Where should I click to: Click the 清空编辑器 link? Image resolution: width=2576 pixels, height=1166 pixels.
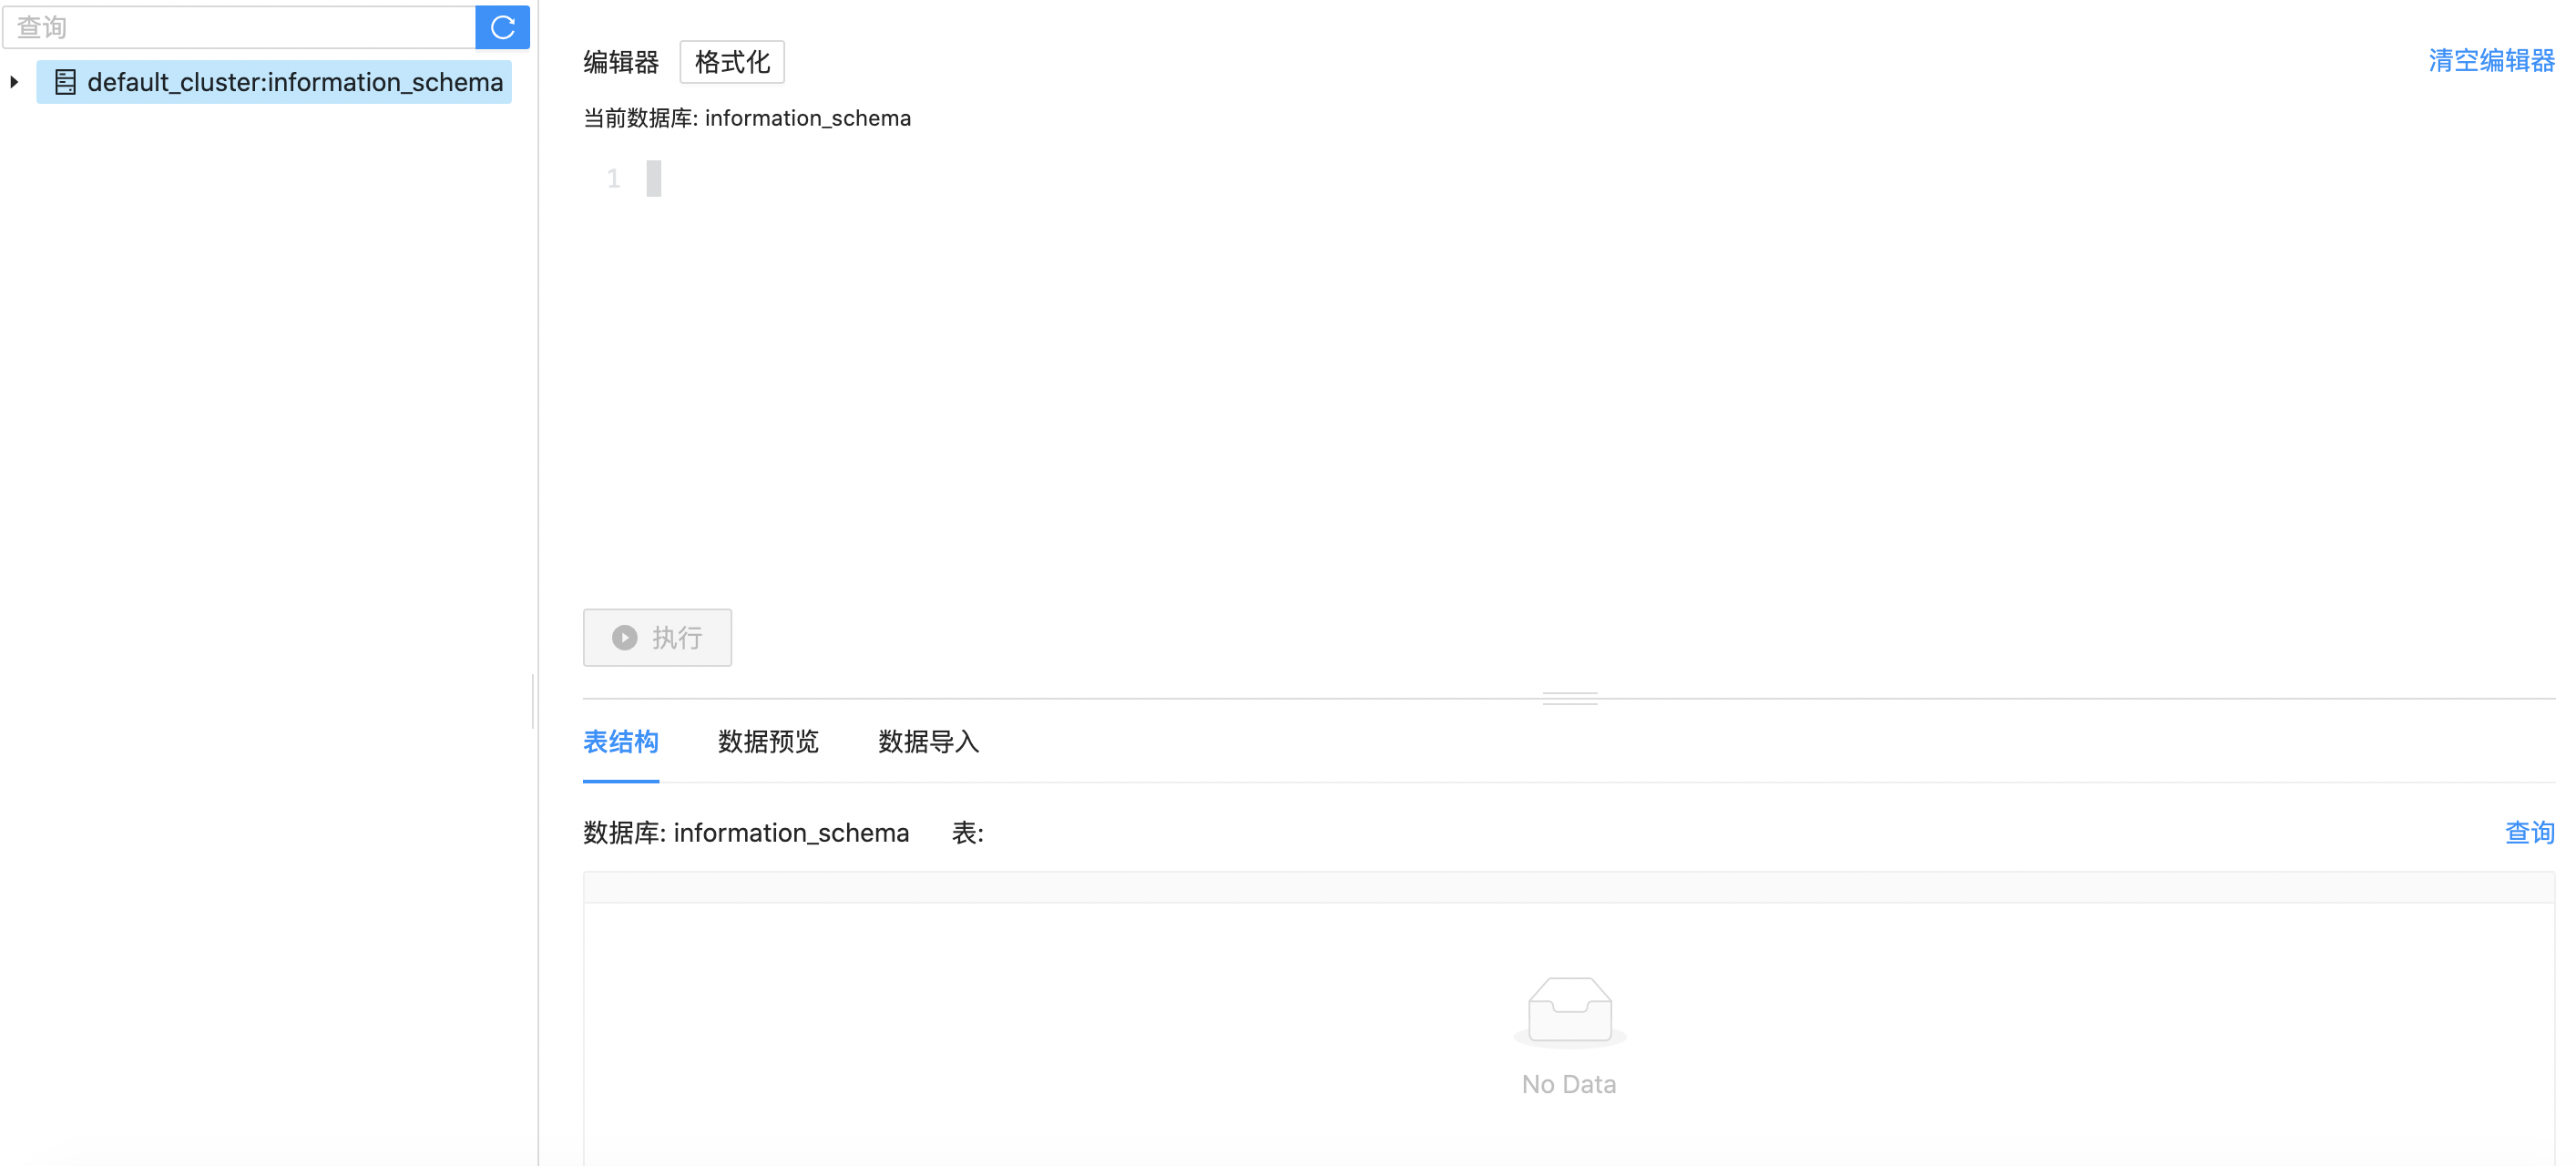[2491, 61]
